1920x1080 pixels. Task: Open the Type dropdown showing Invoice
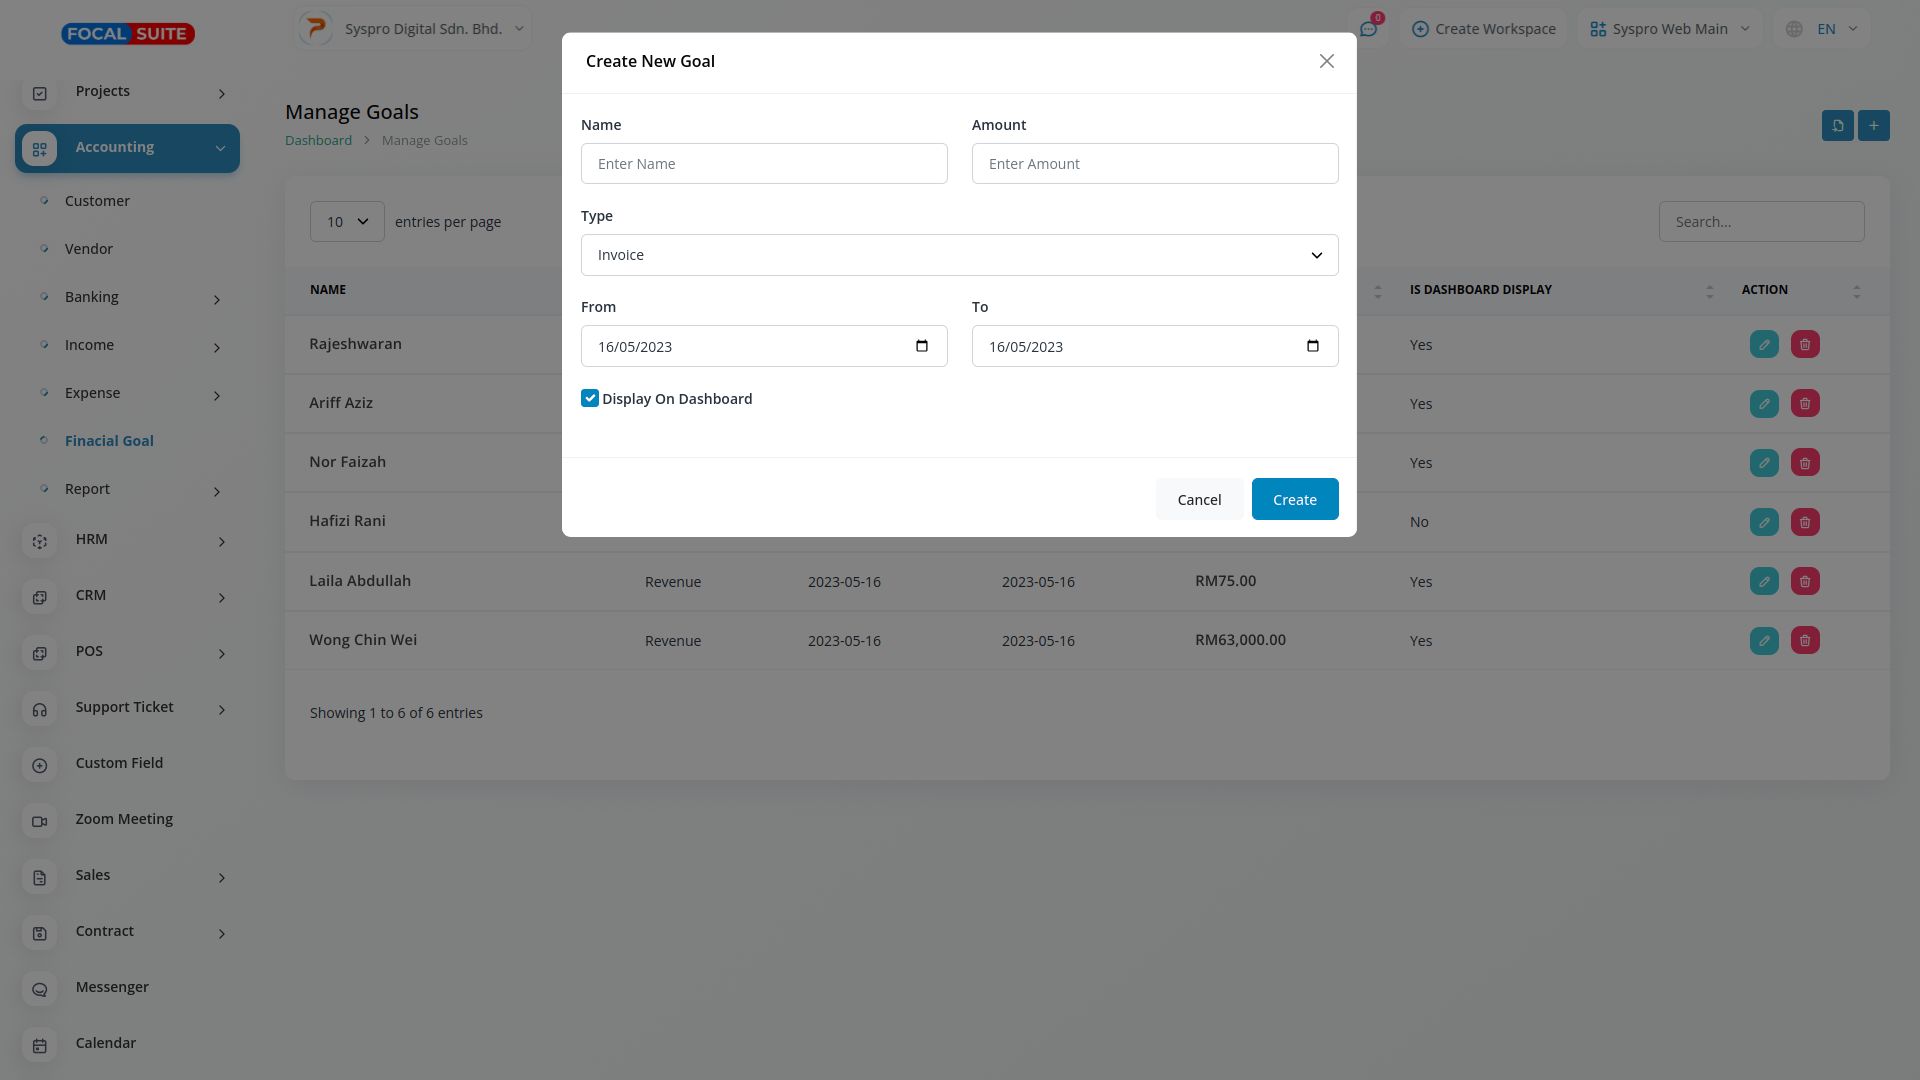coord(958,255)
